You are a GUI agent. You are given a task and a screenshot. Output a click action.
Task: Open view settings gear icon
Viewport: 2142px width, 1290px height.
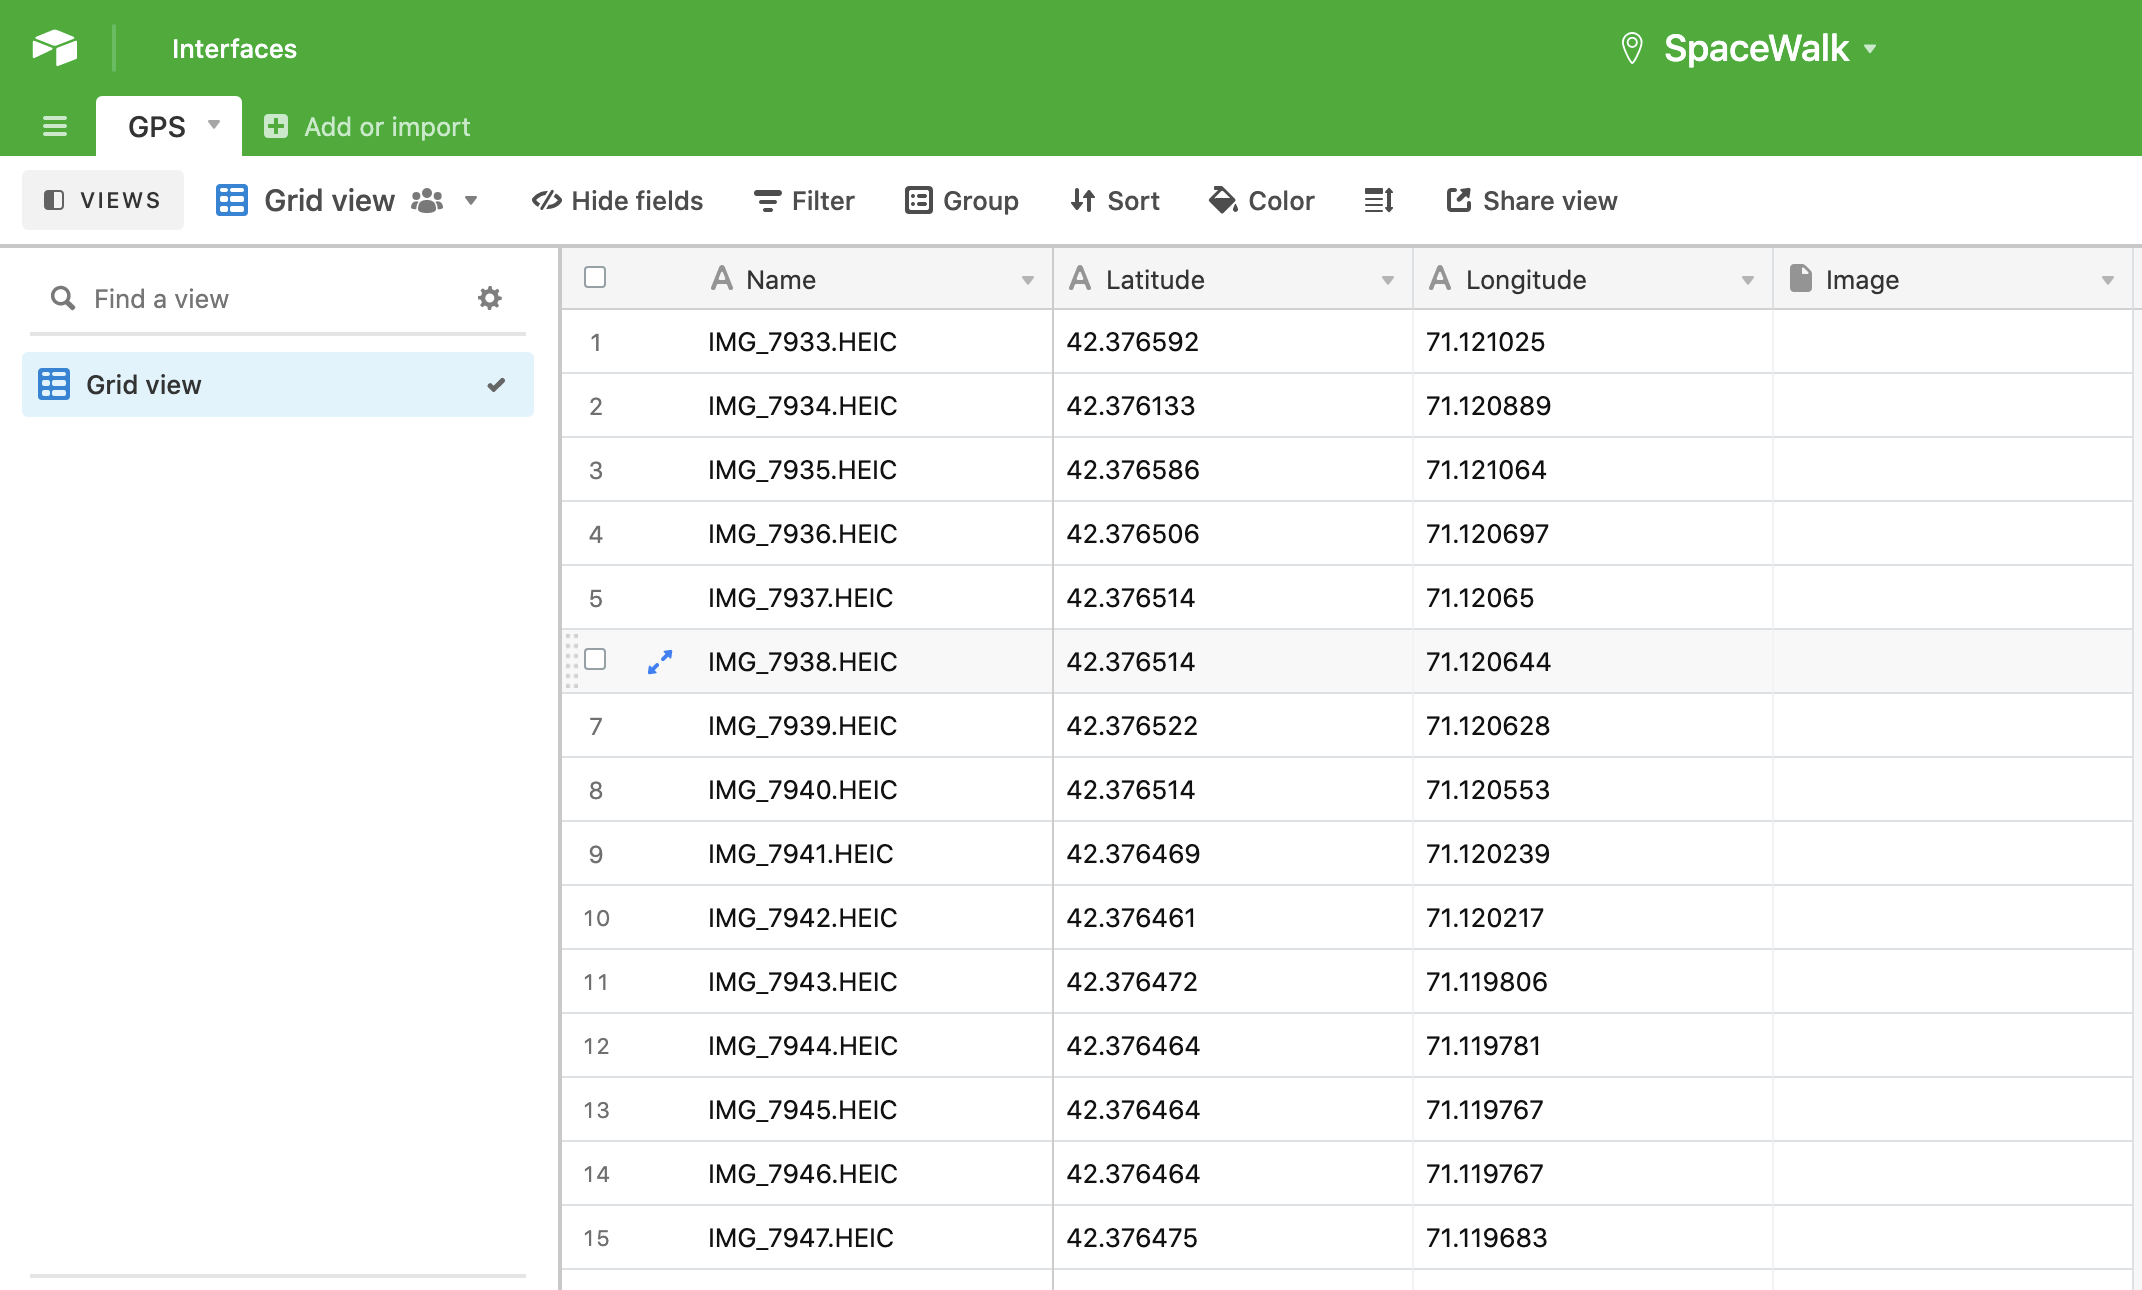489,298
